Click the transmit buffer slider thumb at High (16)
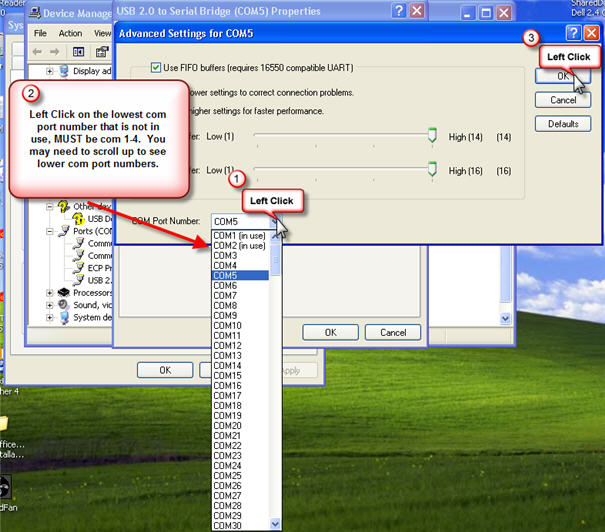605x532 pixels. pyautogui.click(x=432, y=169)
